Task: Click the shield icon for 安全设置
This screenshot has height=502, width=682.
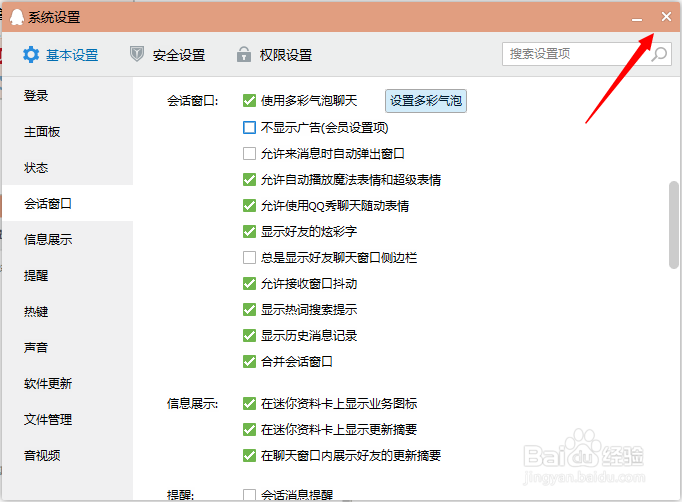Action: point(137,54)
